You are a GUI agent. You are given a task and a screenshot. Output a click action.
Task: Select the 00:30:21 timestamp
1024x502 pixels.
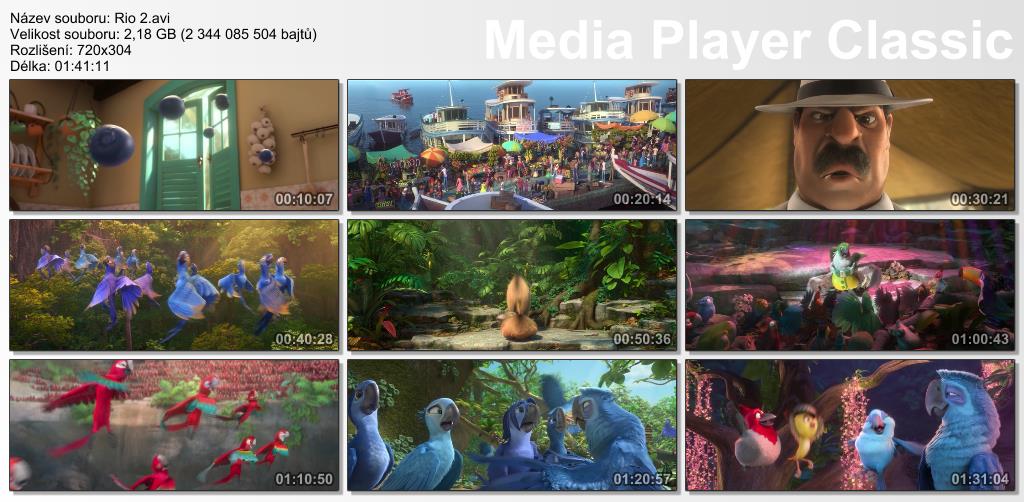pyautogui.click(x=981, y=199)
